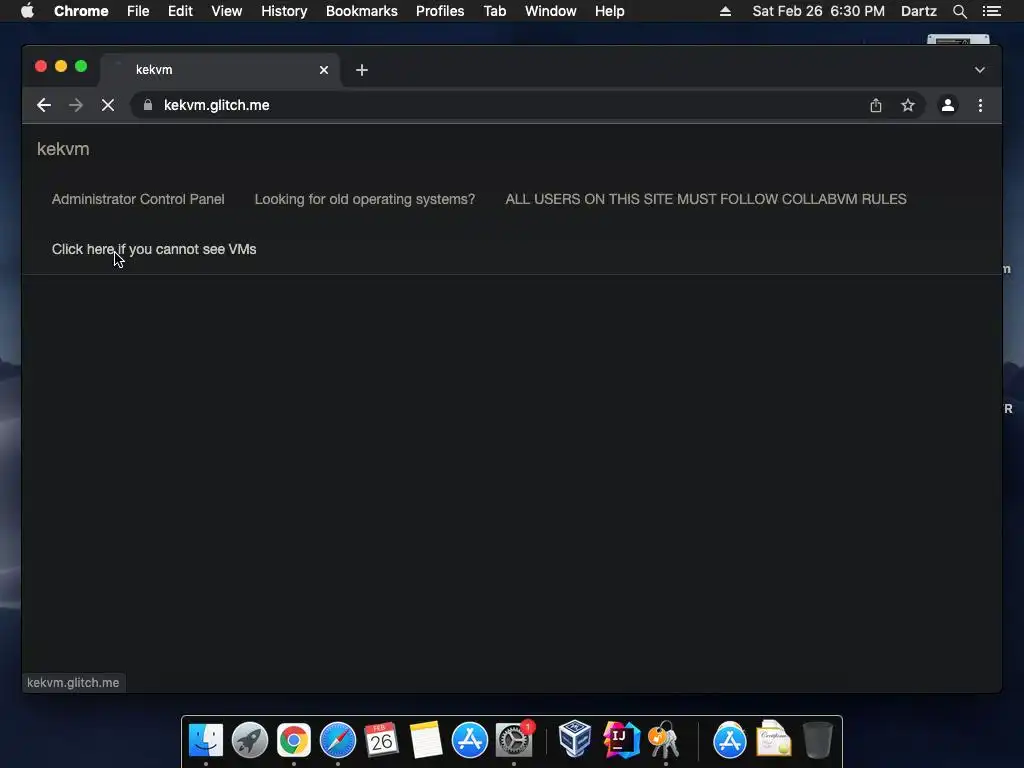This screenshot has height=768, width=1024.
Task: Open the Apple menu
Action: (x=27, y=11)
